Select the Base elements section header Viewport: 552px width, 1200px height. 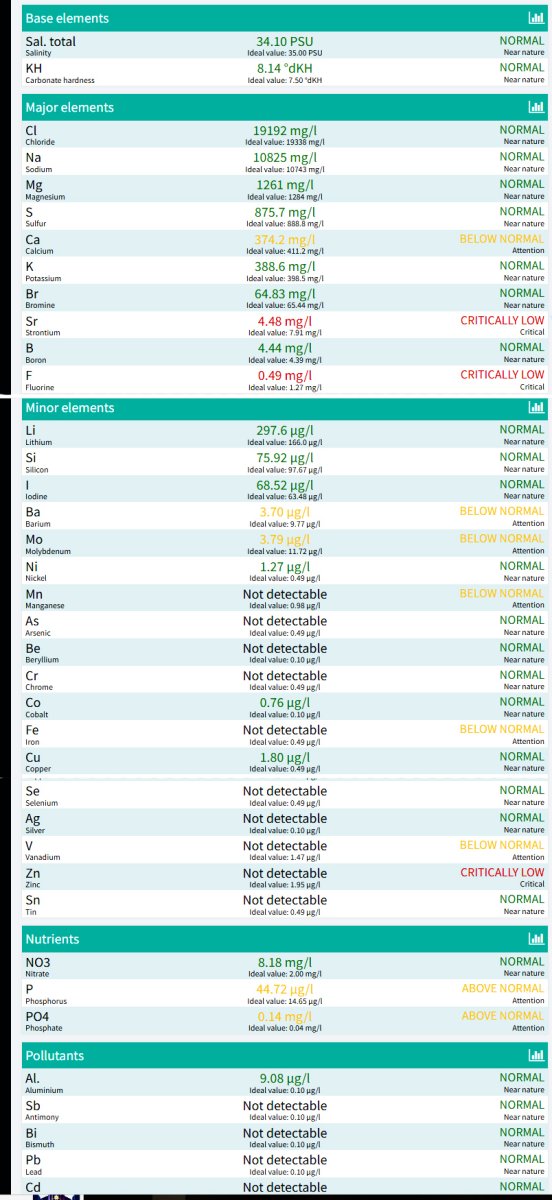point(285,18)
